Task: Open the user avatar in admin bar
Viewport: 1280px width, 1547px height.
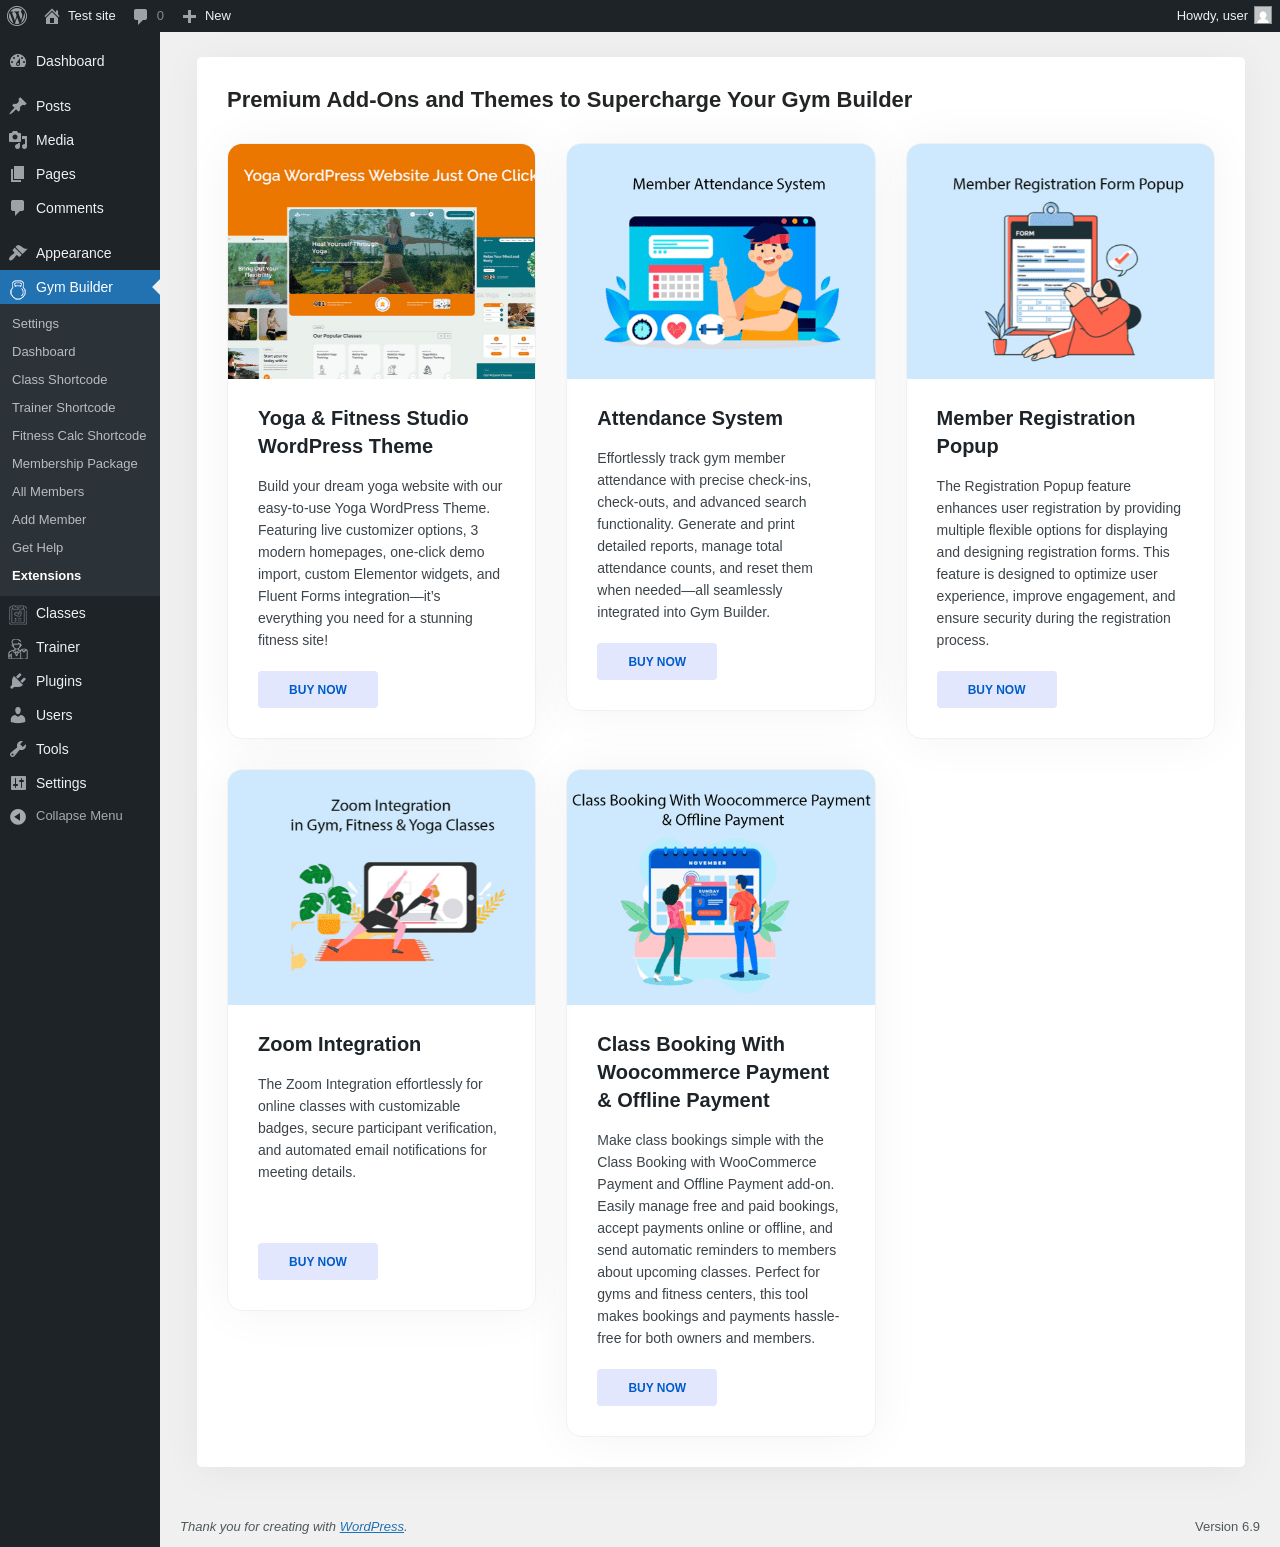Action: click(x=1263, y=16)
